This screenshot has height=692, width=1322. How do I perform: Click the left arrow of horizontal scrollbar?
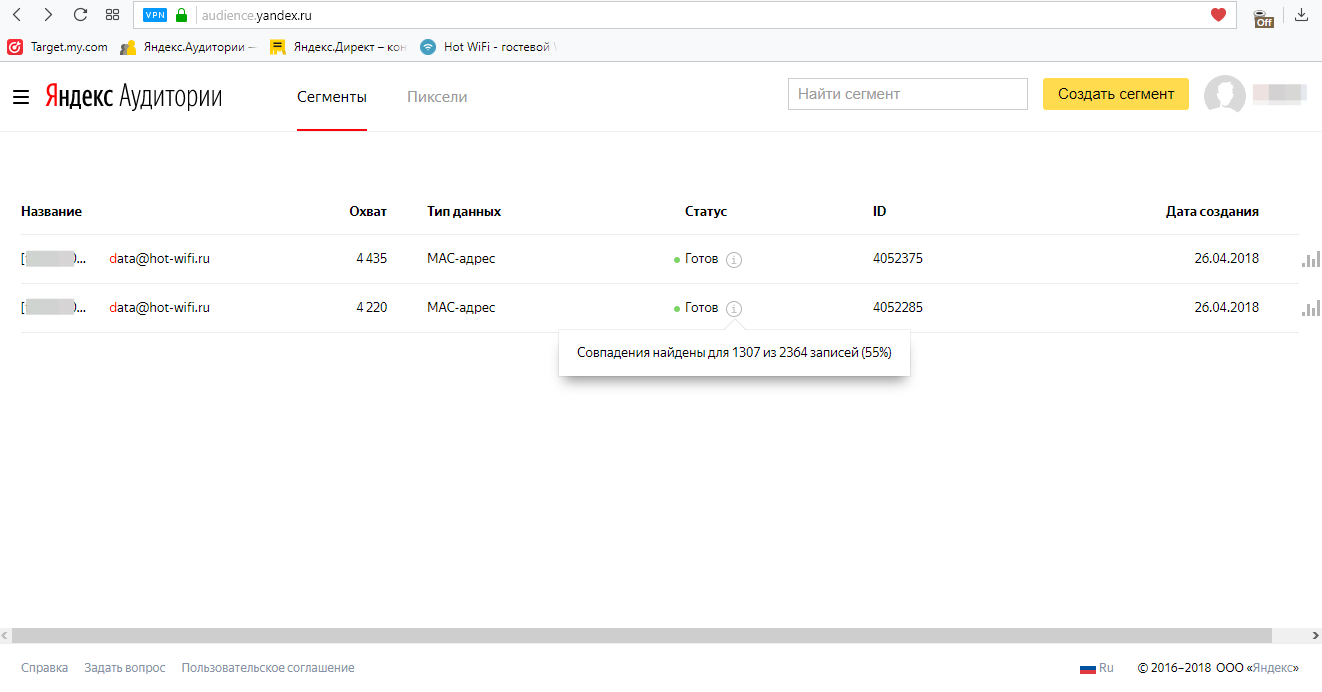point(6,636)
